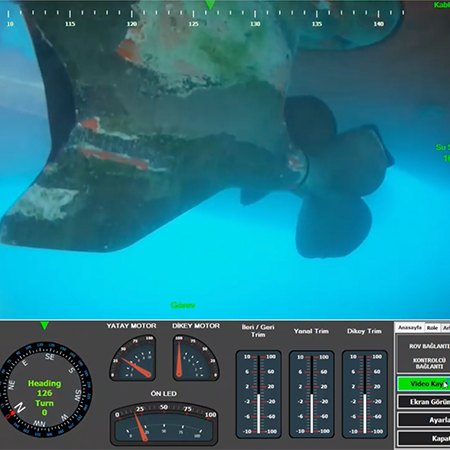Click the Heading 126 readout
The image size is (450, 450).
[x=45, y=388]
